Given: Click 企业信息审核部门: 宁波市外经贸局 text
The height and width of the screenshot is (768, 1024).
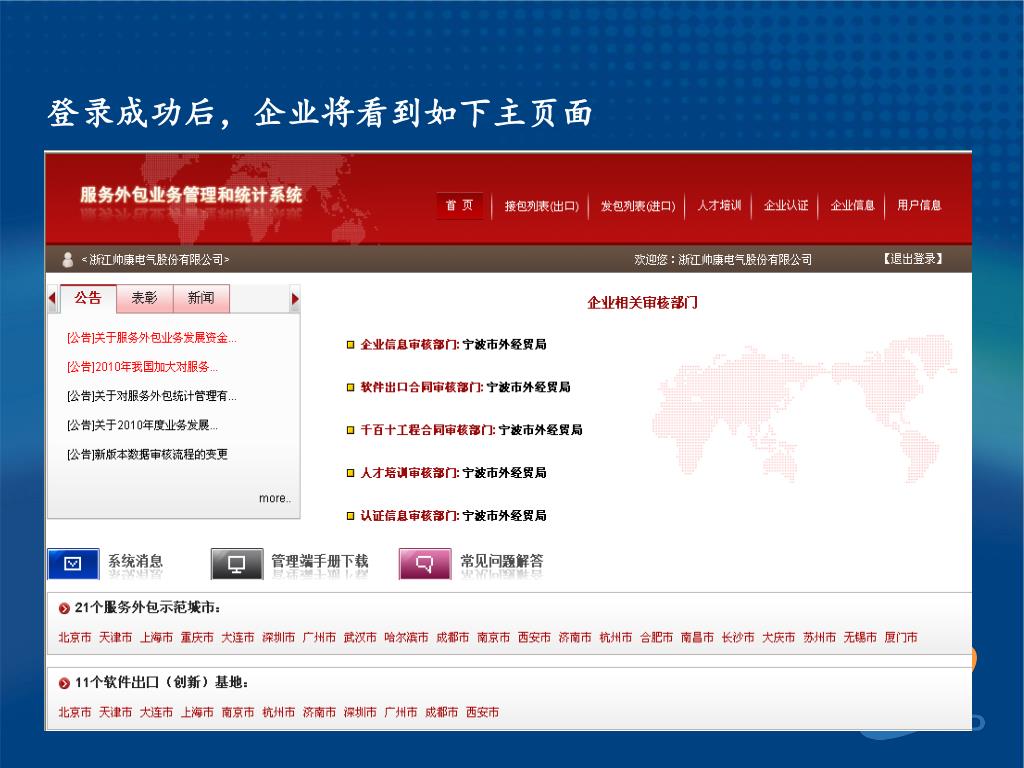Looking at the screenshot, I should pyautogui.click(x=453, y=345).
